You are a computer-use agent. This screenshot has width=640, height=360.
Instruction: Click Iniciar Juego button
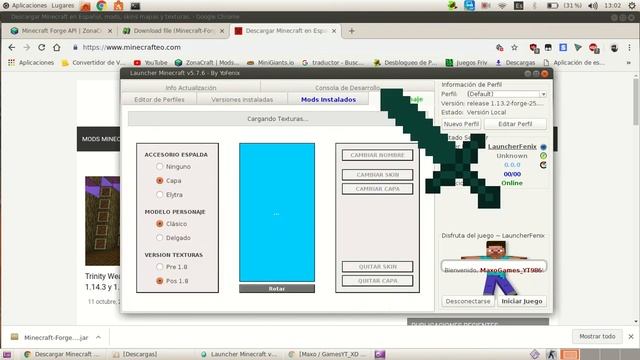pyautogui.click(x=522, y=301)
